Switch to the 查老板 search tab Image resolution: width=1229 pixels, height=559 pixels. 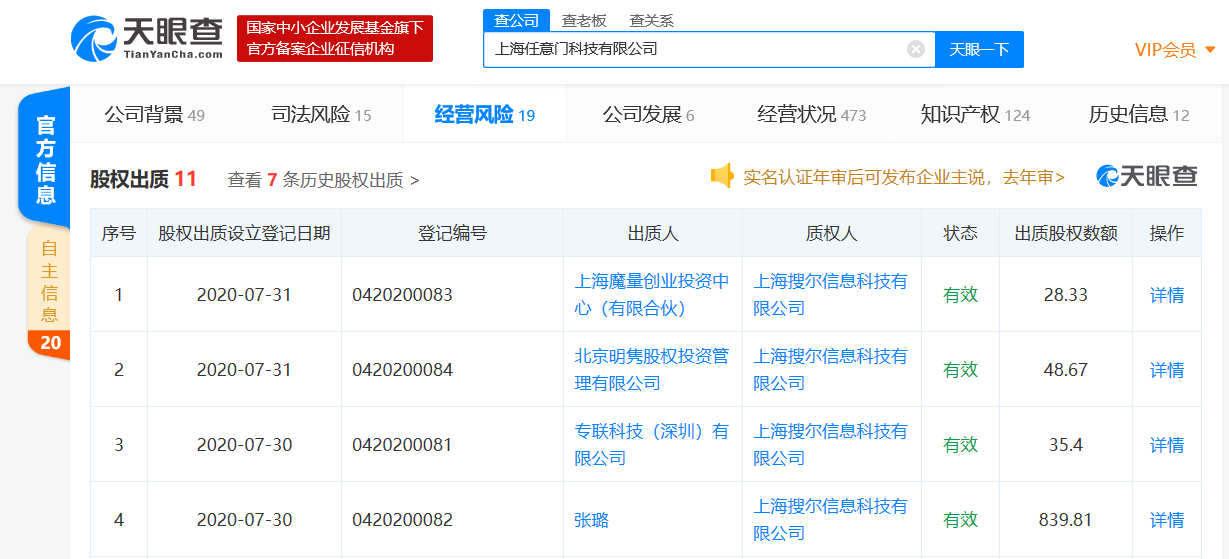point(584,20)
